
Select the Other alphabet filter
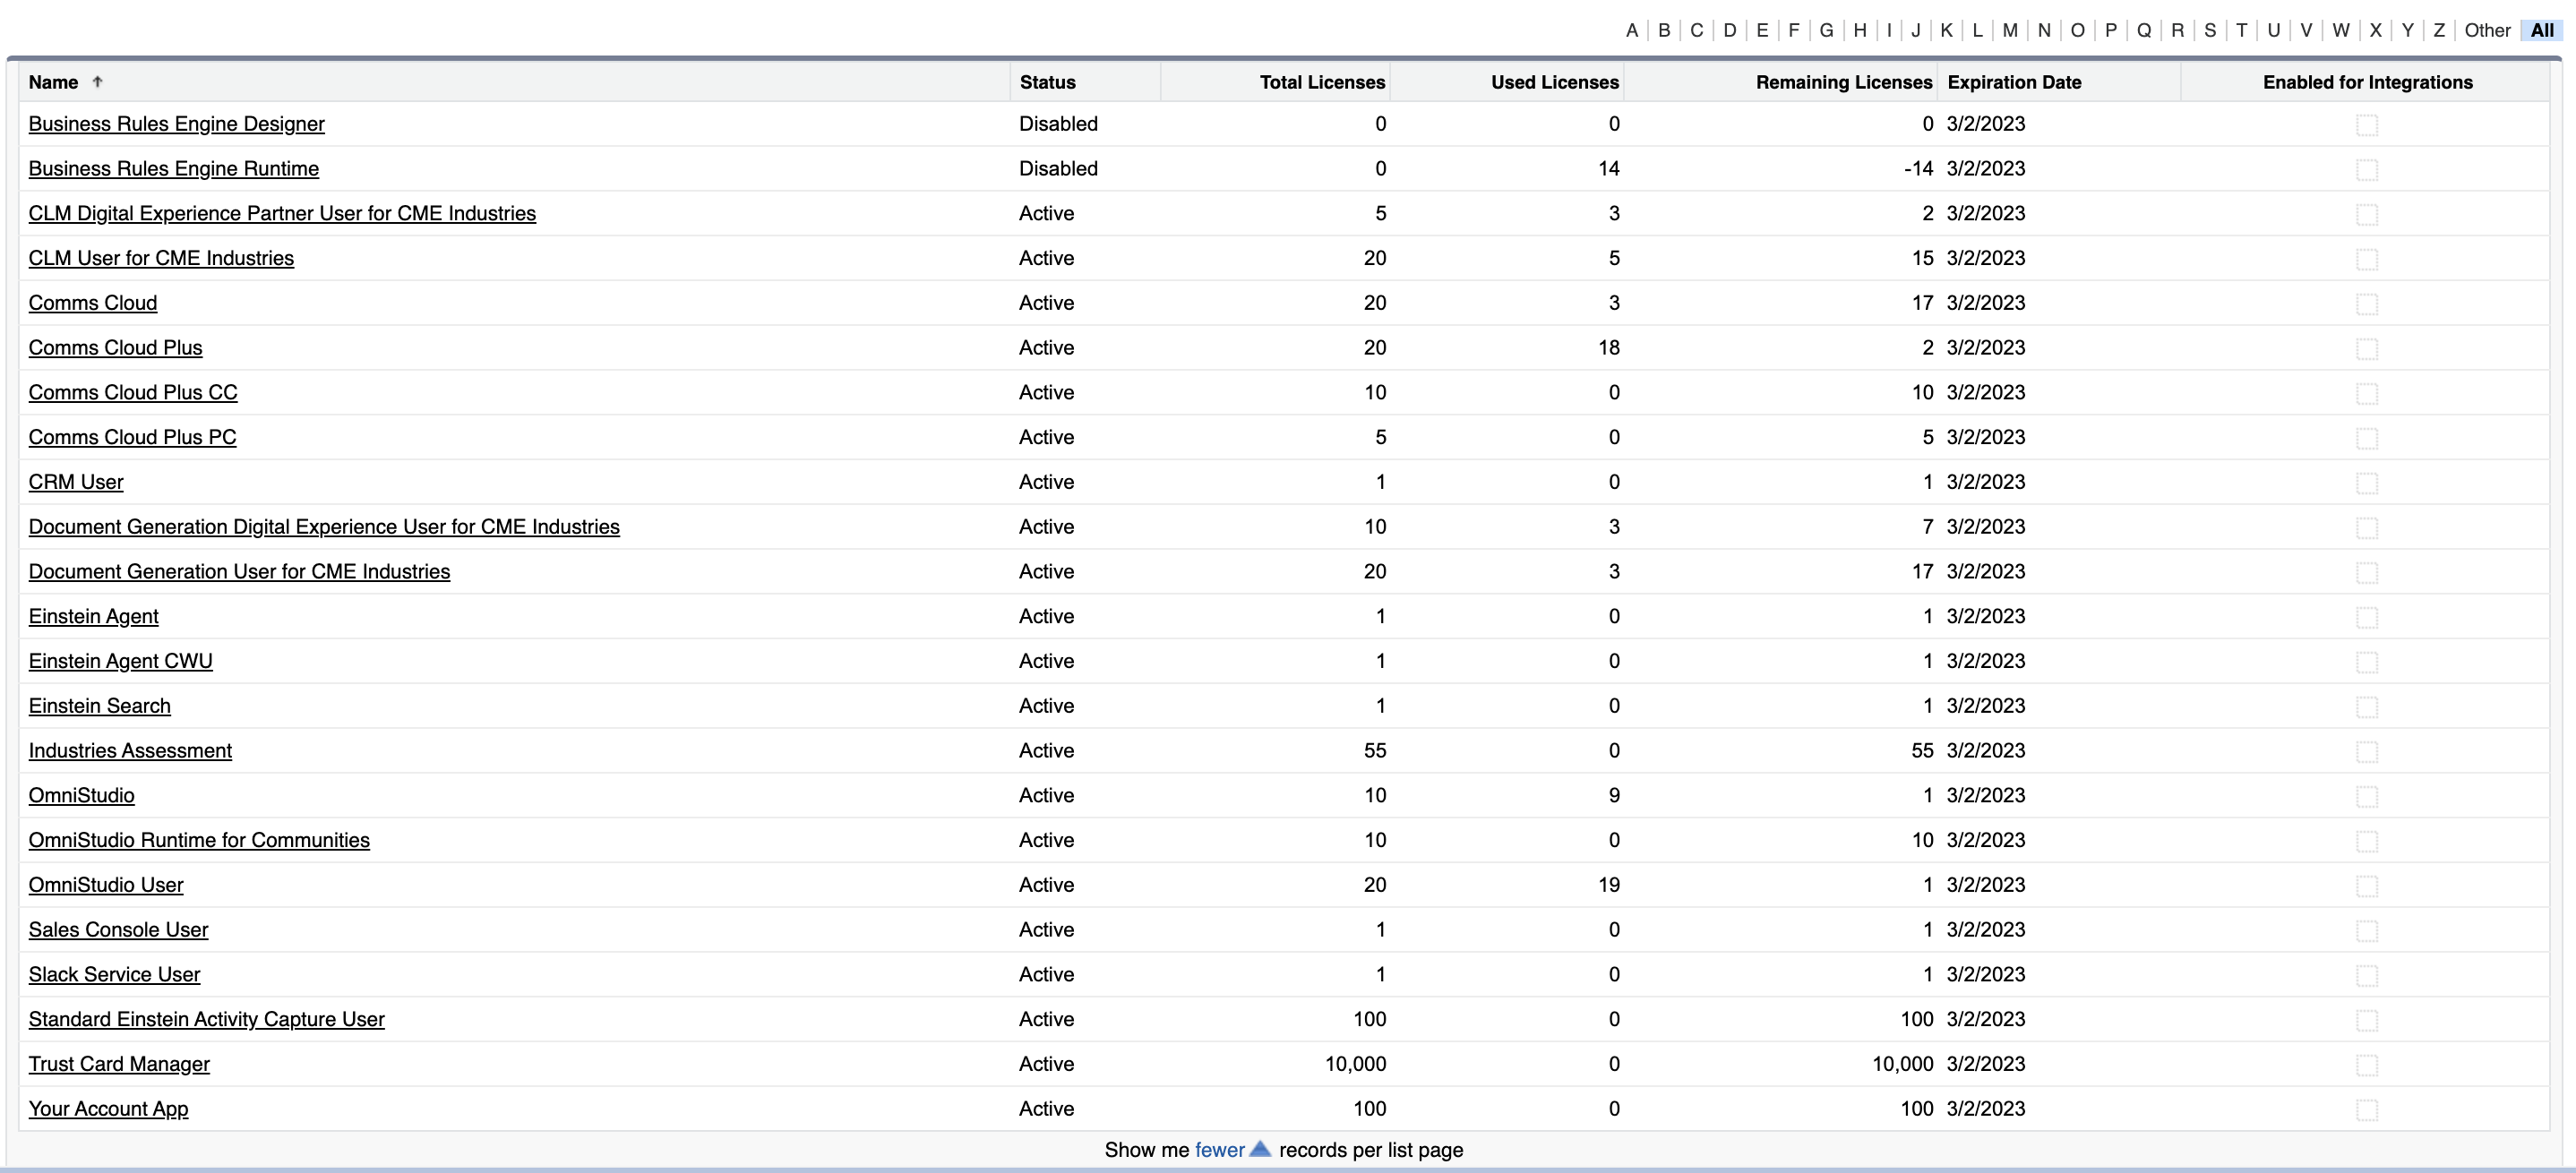pos(2487,30)
